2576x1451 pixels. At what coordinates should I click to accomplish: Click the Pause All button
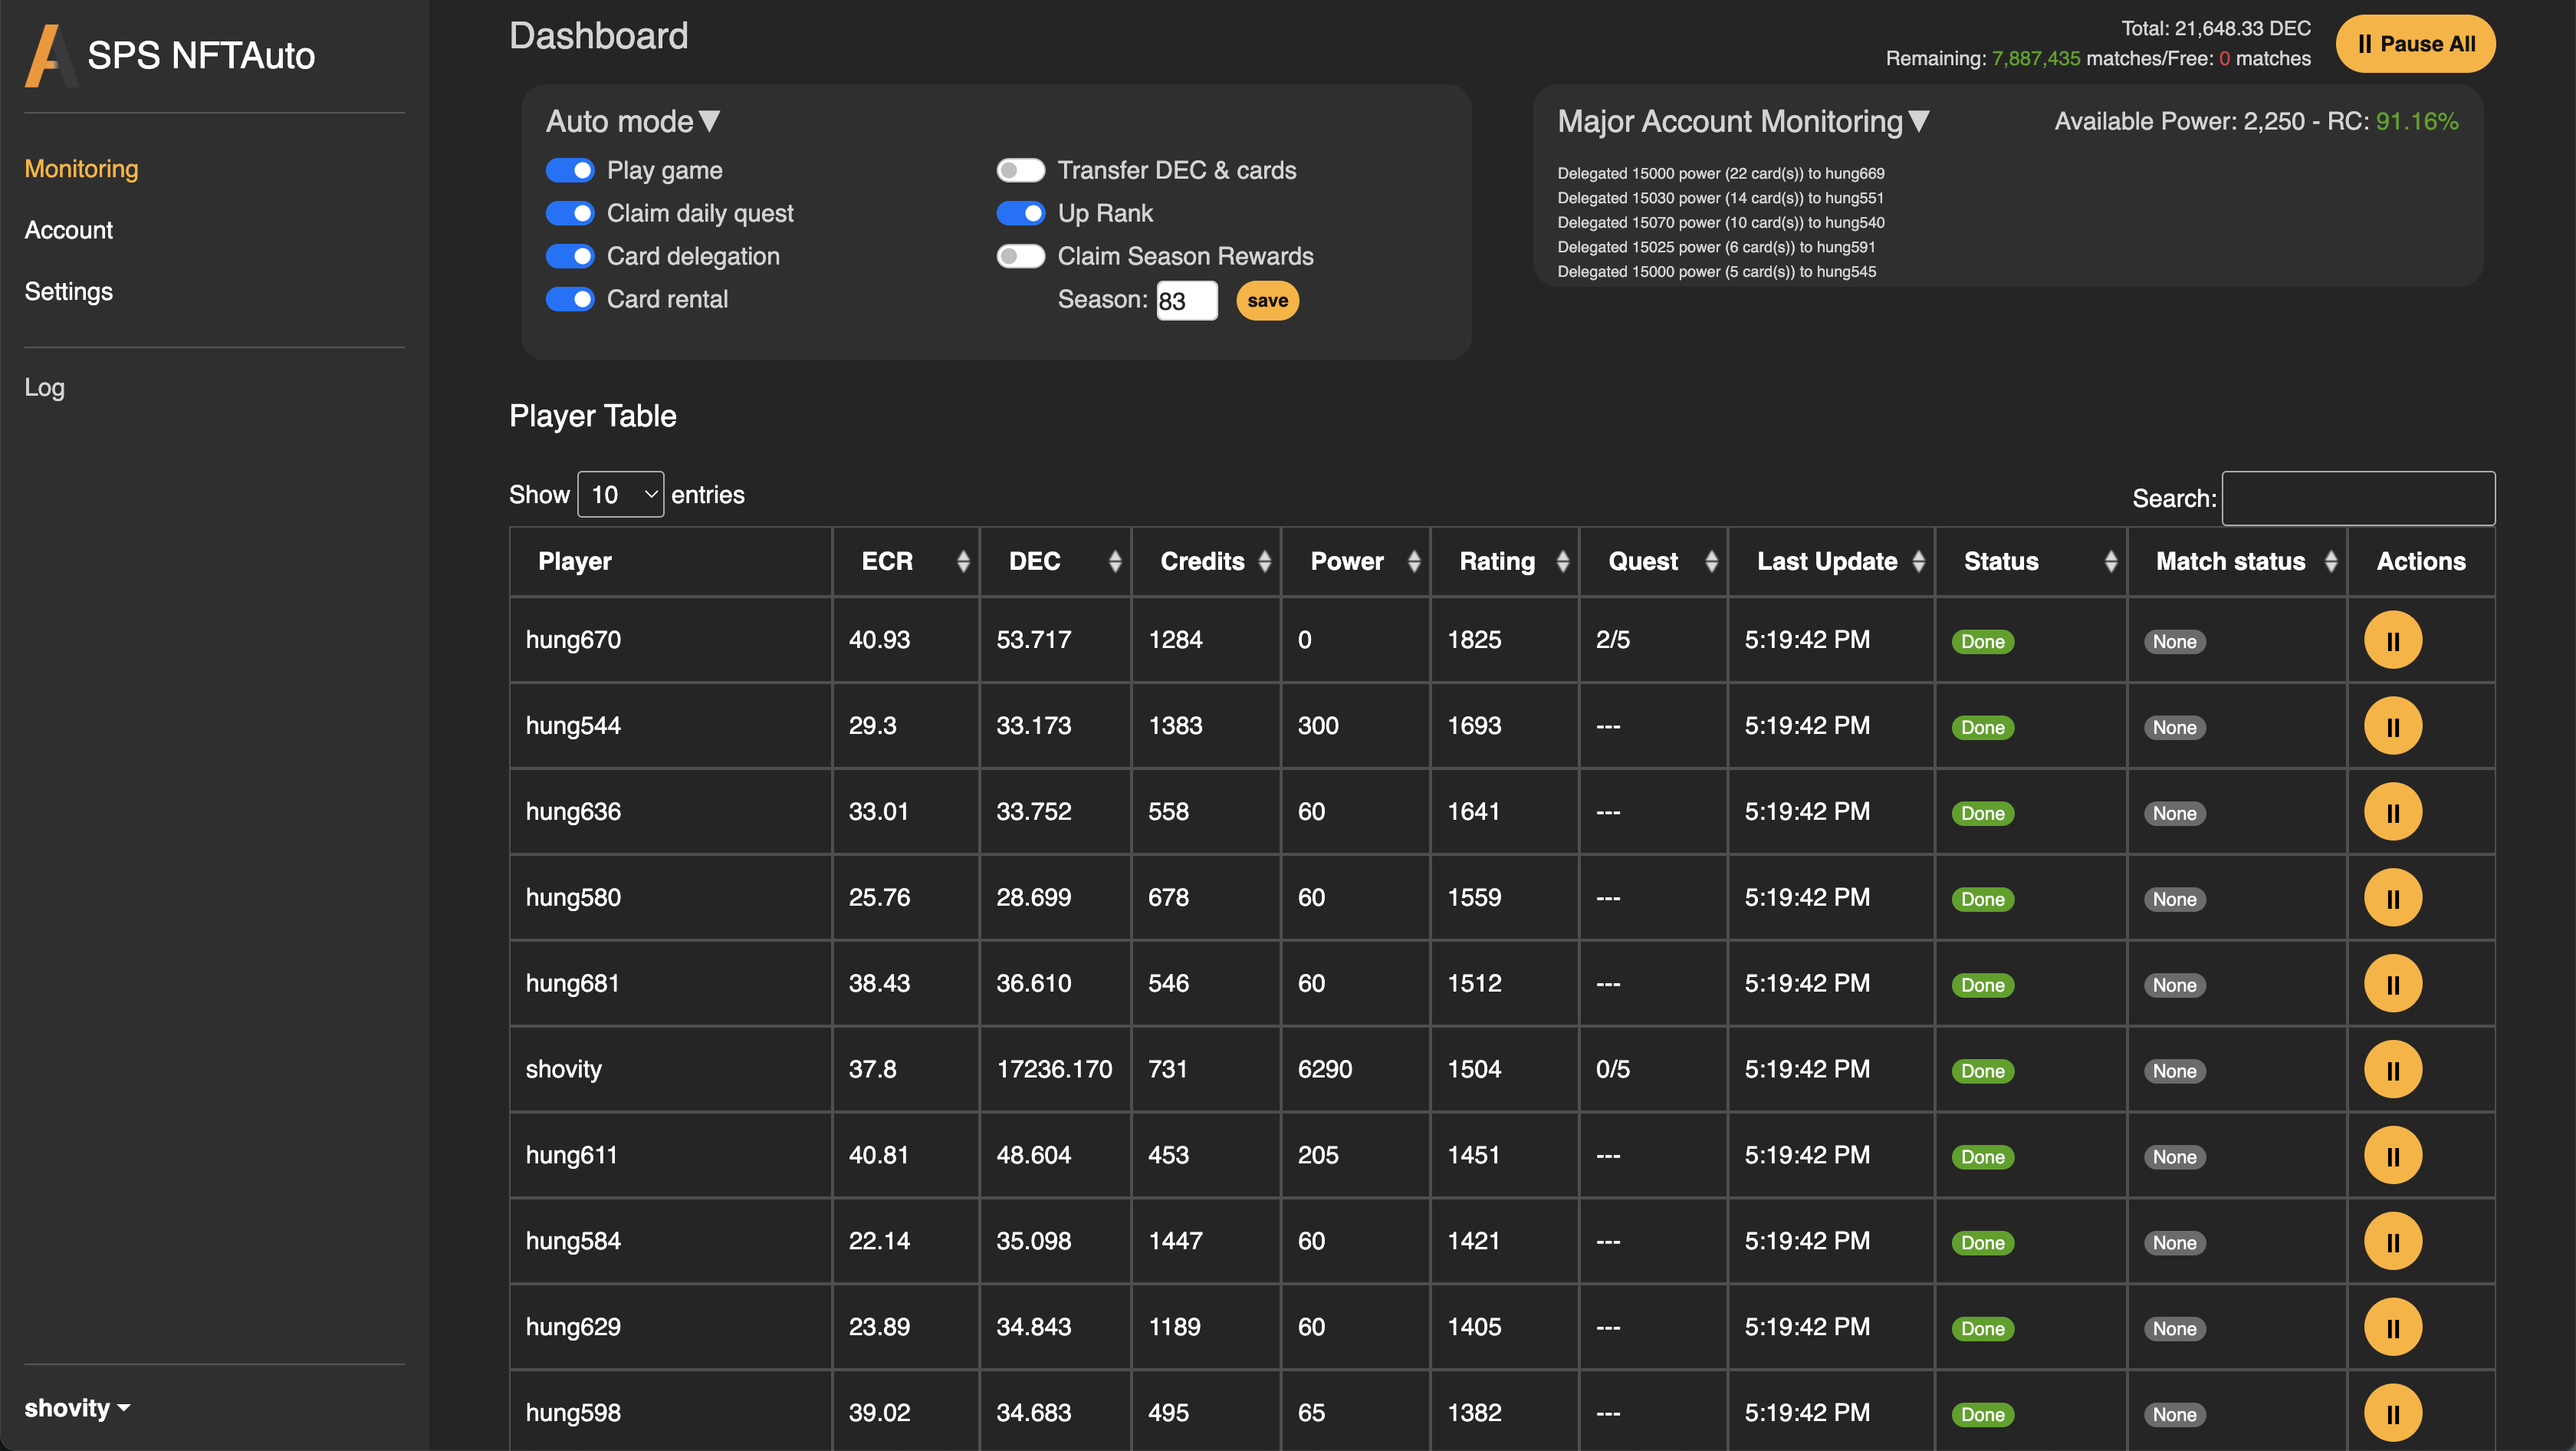point(2415,43)
